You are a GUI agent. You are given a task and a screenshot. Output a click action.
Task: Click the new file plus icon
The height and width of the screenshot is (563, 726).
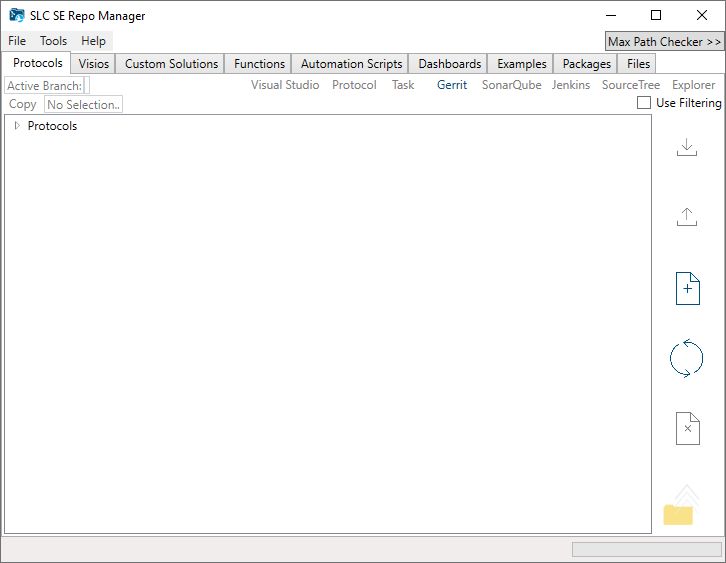(688, 288)
